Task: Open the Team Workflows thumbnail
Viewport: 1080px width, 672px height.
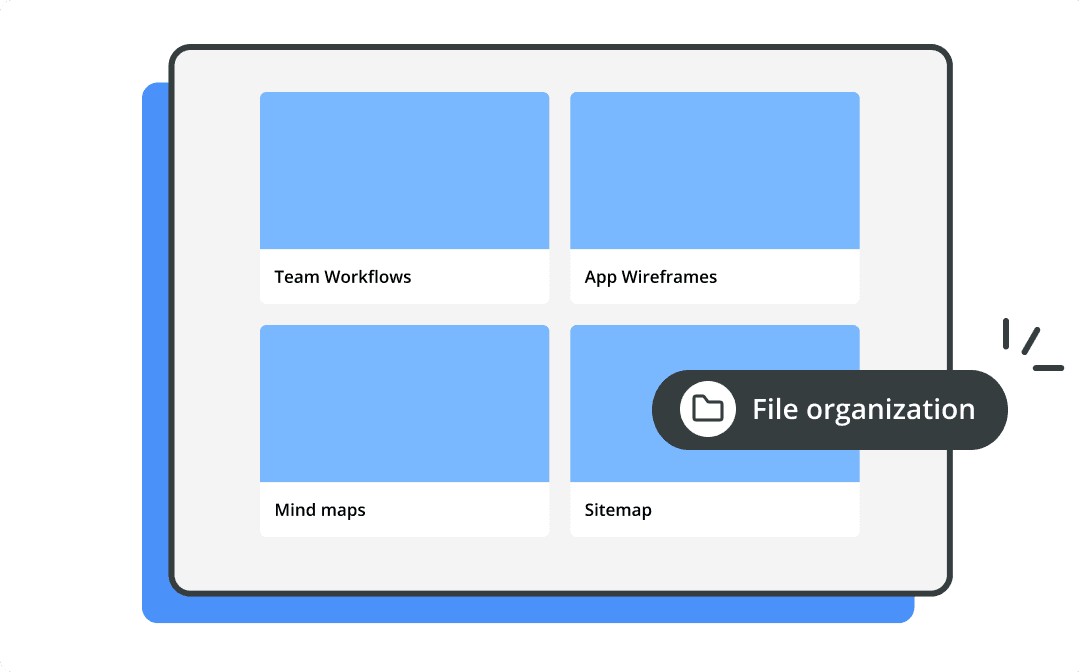Action: click(x=404, y=171)
